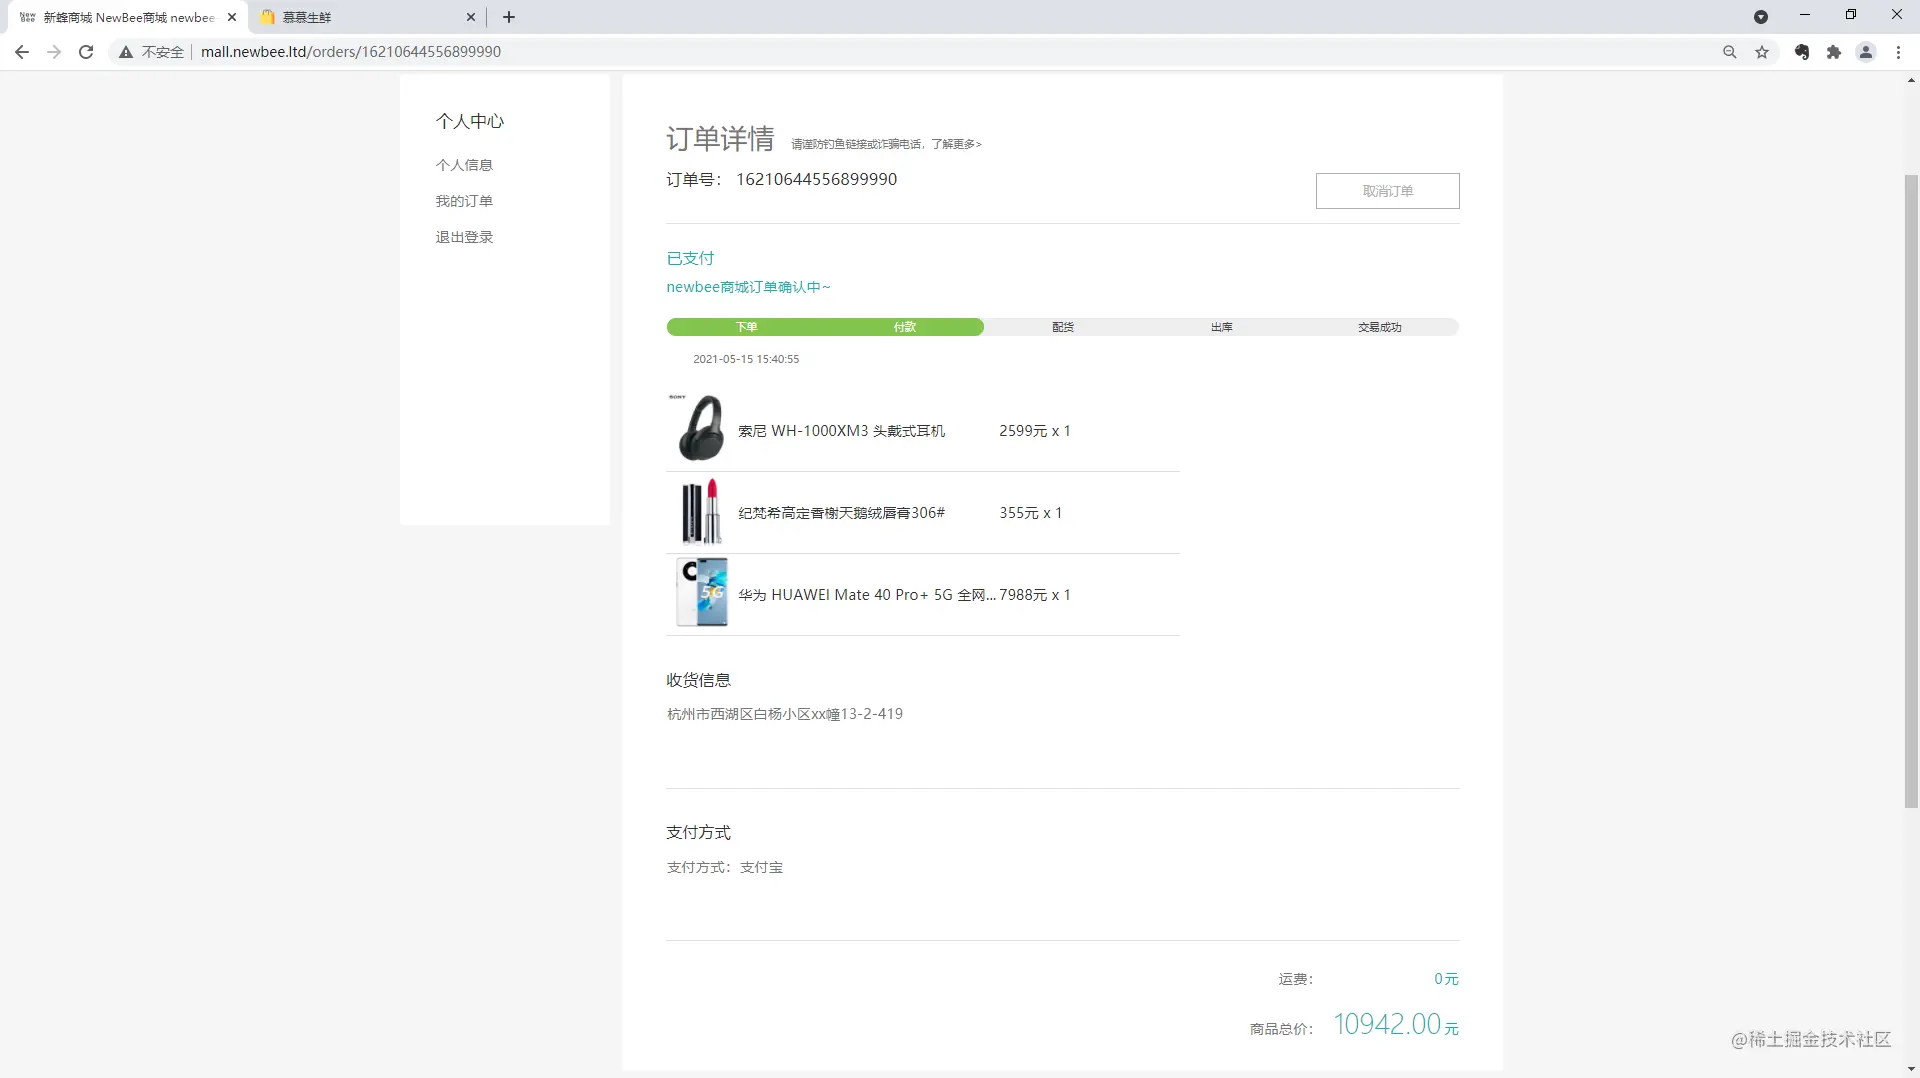Click the scrollbar down arrow
This screenshot has height=1078, width=1920.
click(x=1911, y=1069)
